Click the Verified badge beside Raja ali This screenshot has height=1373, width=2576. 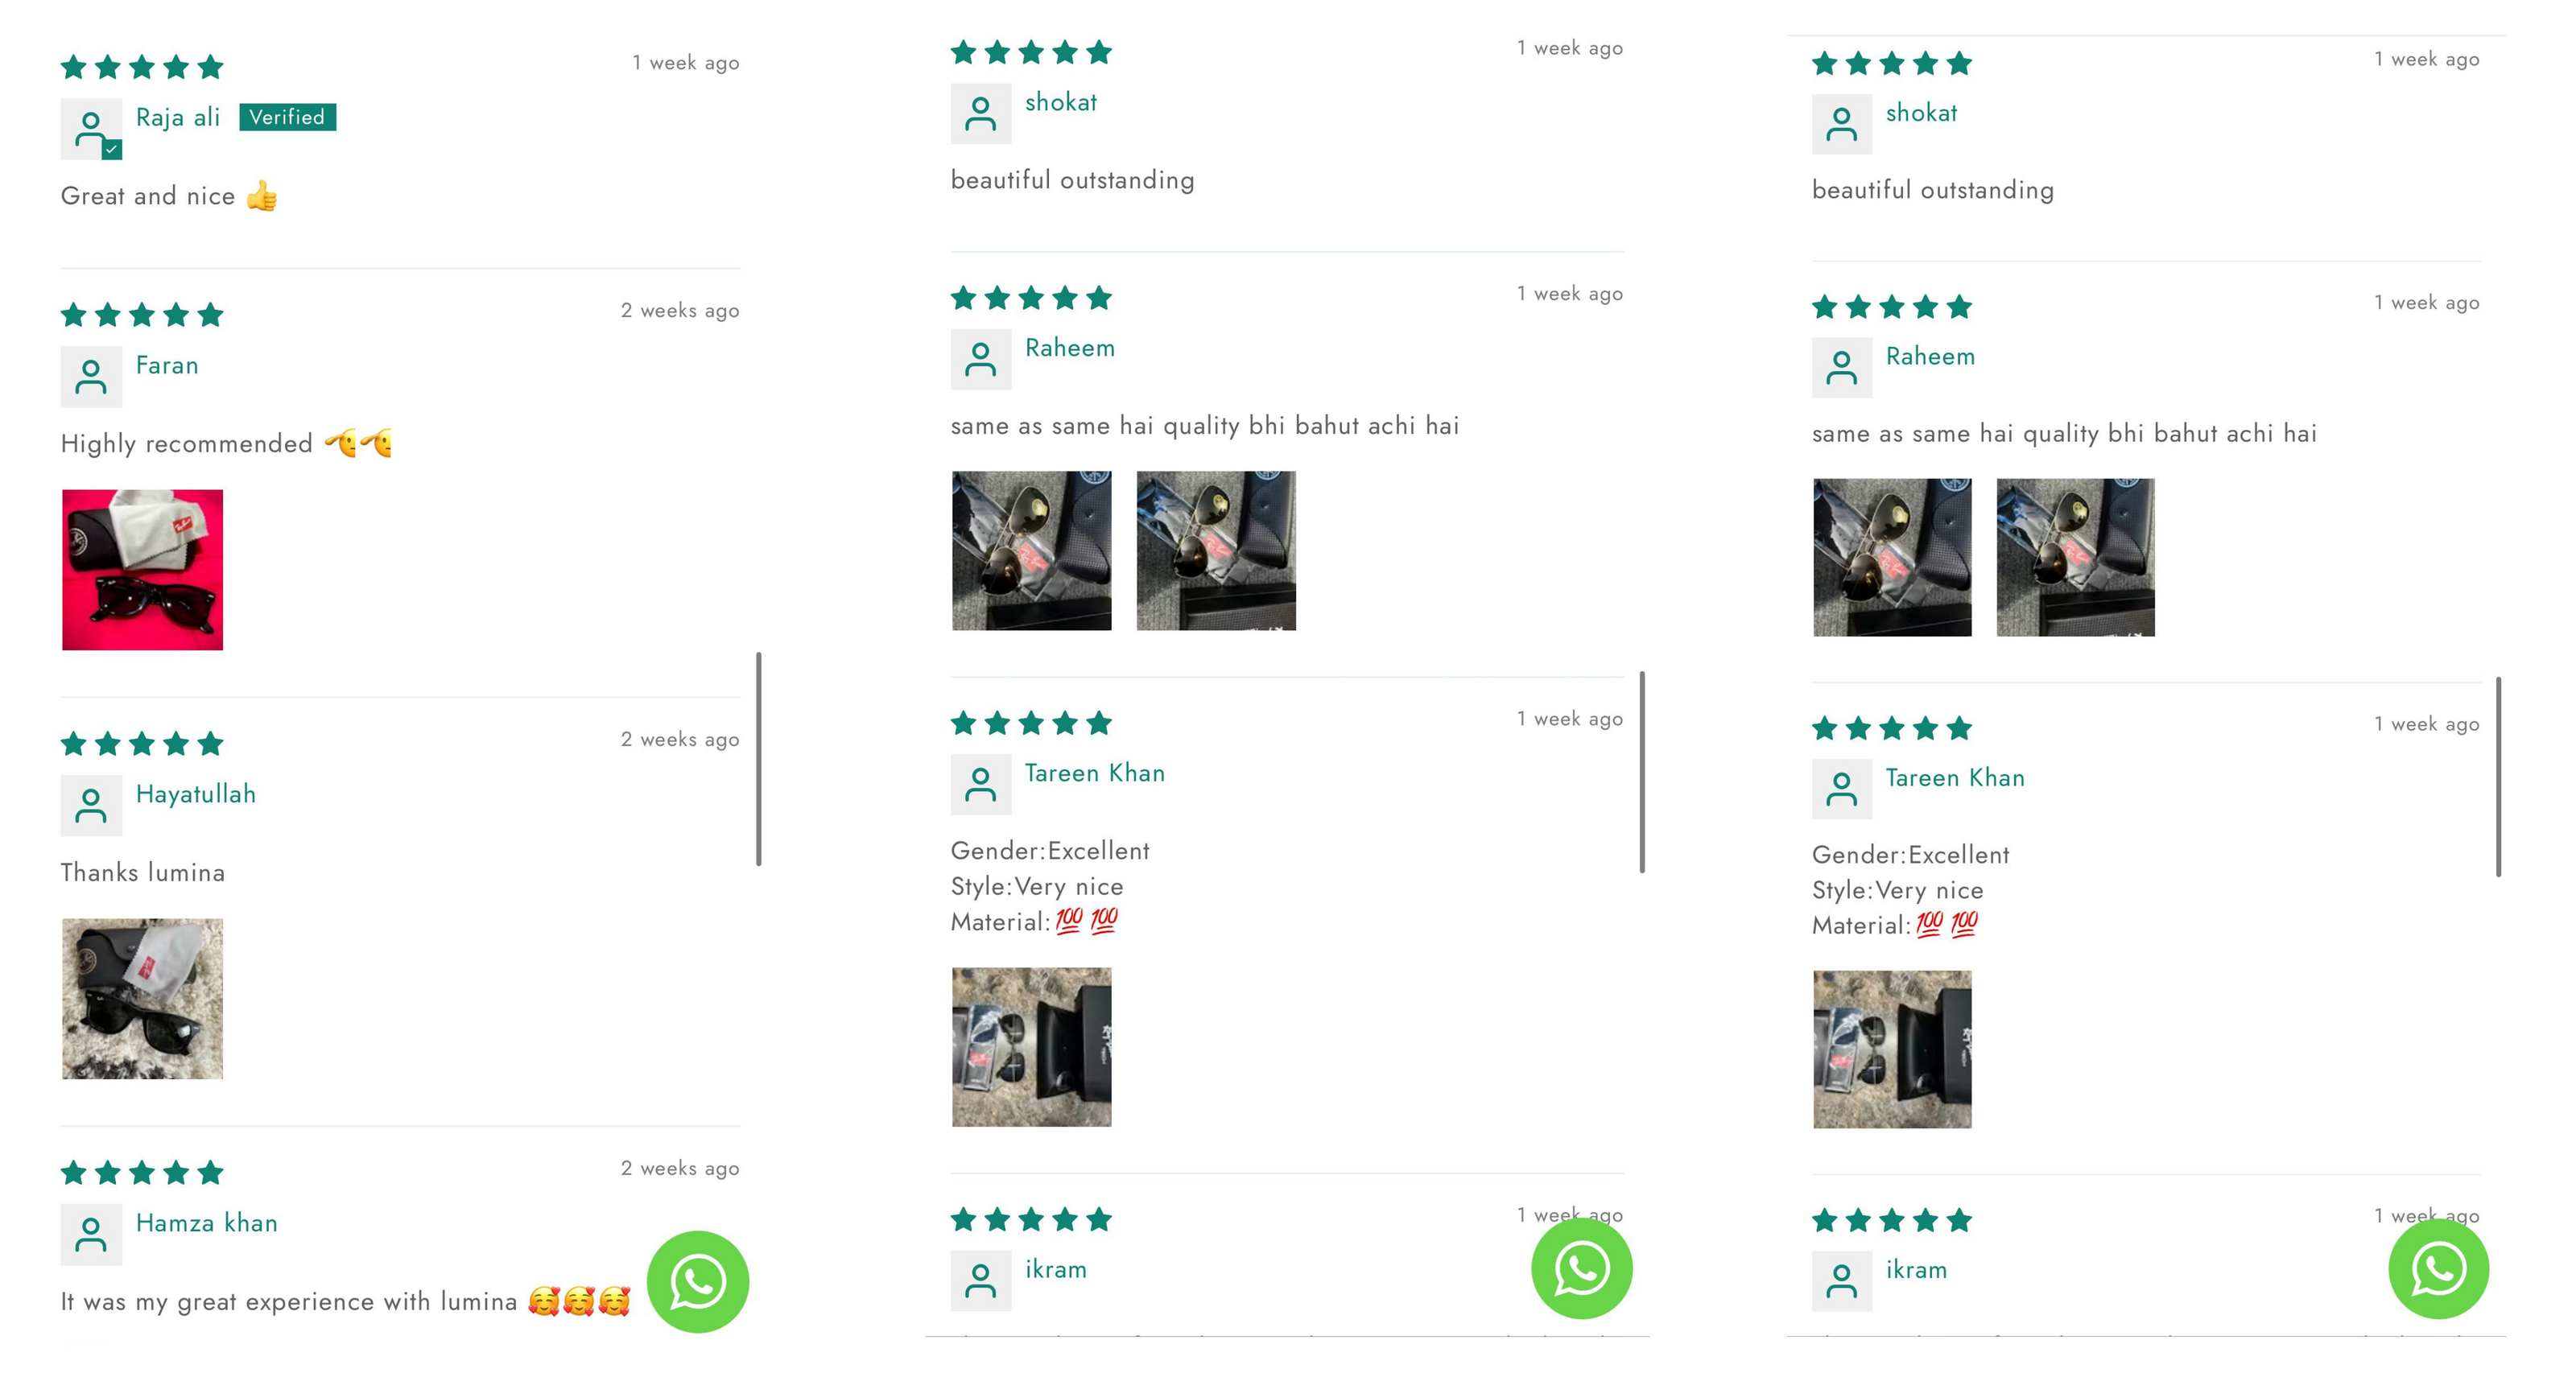pyautogui.click(x=288, y=117)
